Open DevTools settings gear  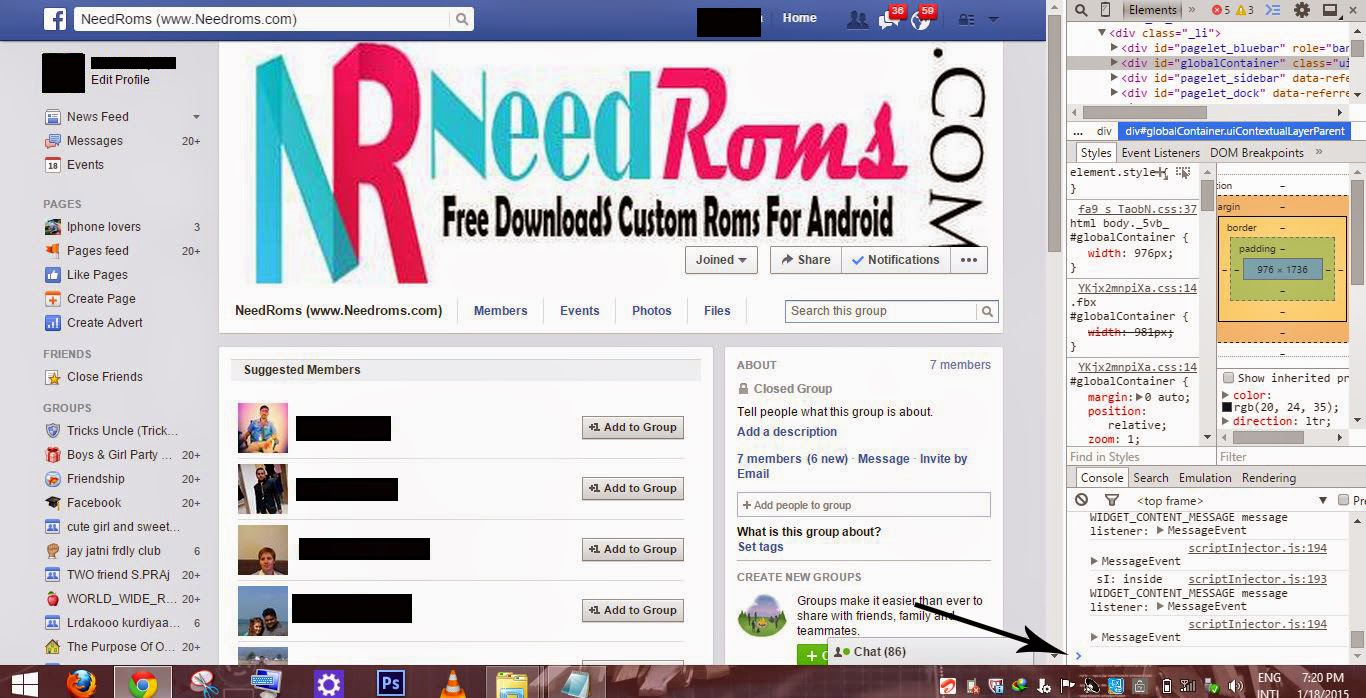[1302, 10]
